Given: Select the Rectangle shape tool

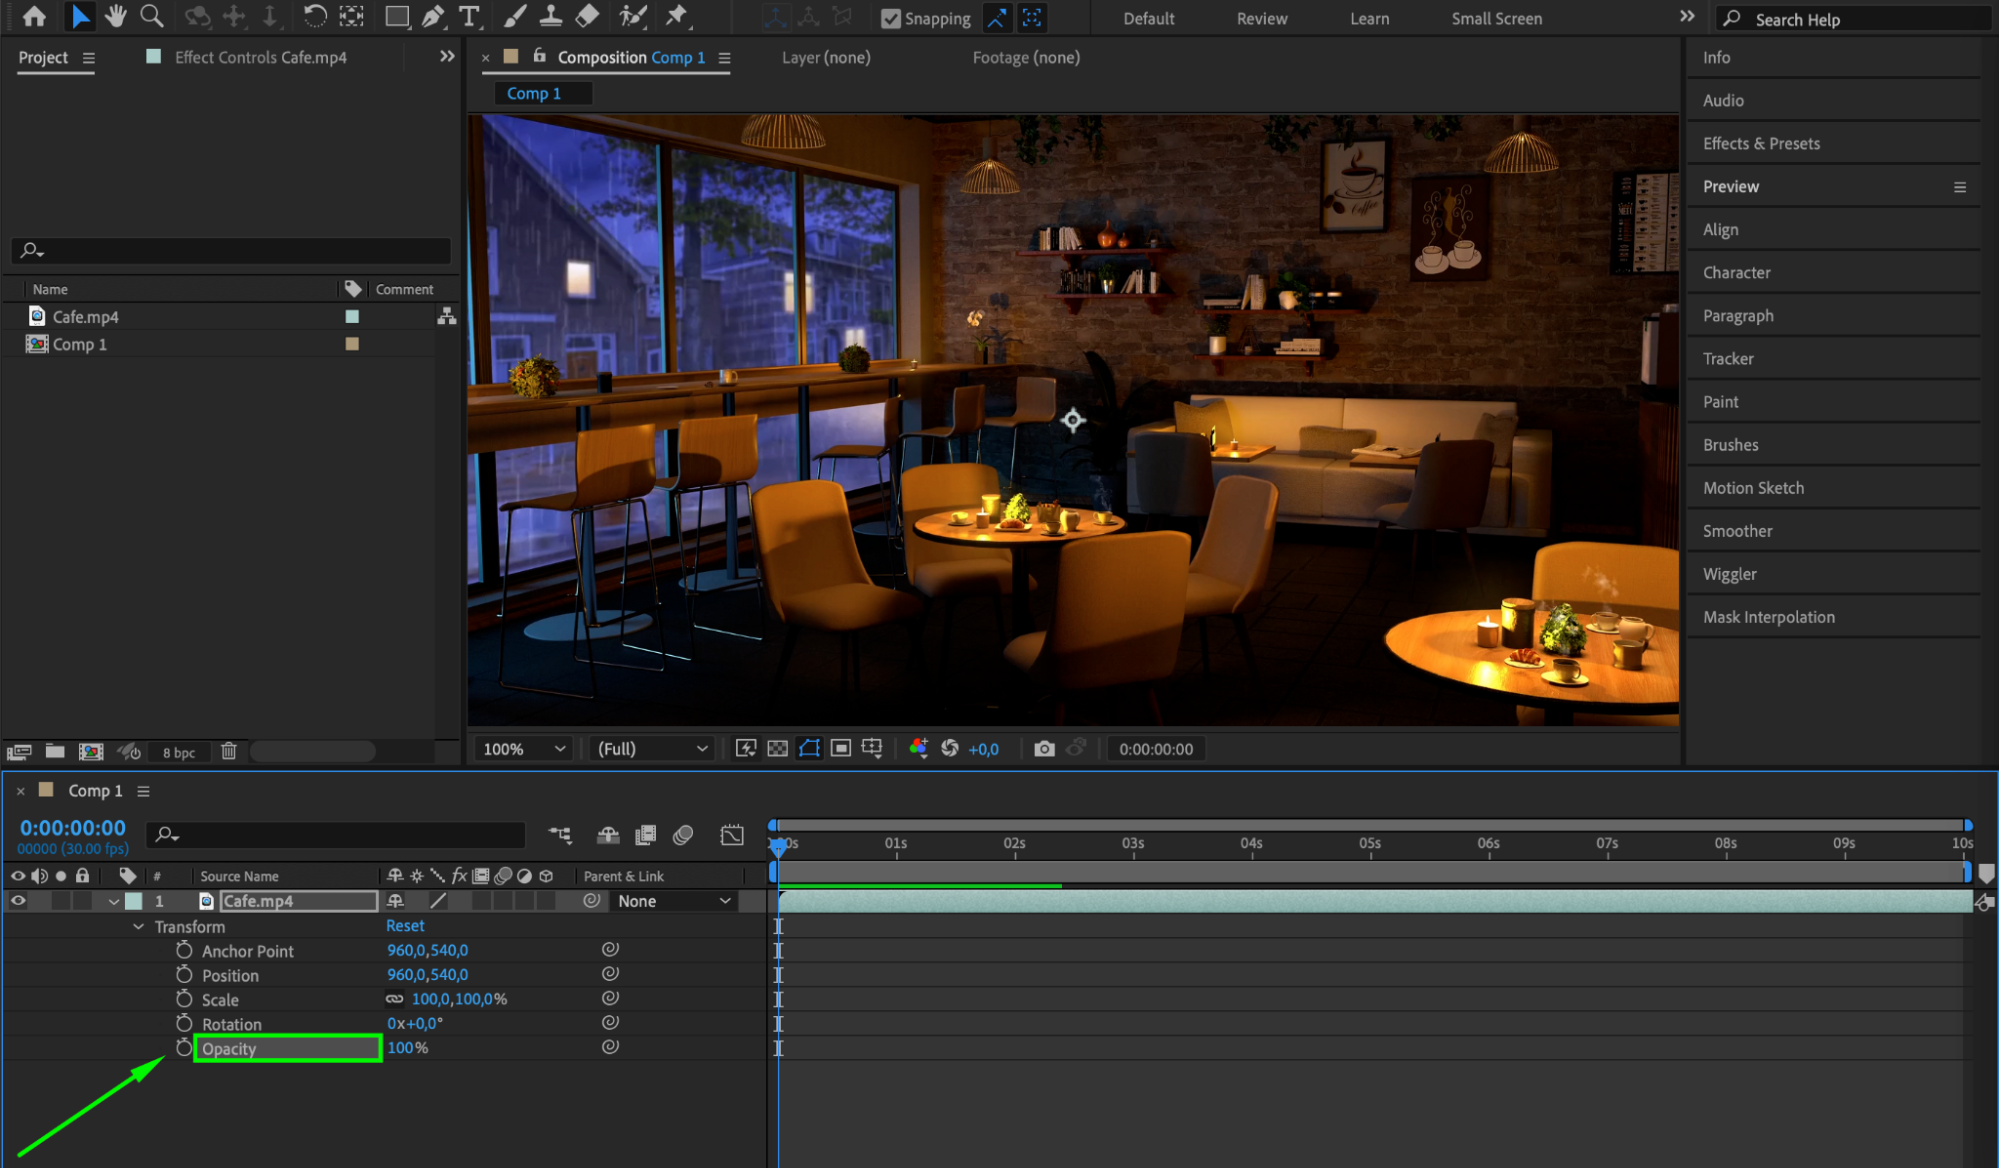Looking at the screenshot, I should (397, 16).
